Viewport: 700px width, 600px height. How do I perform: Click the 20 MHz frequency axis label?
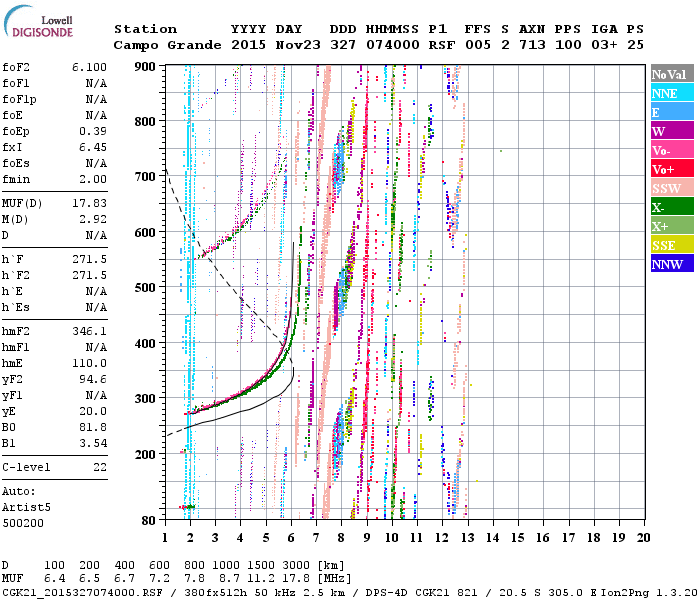643,538
